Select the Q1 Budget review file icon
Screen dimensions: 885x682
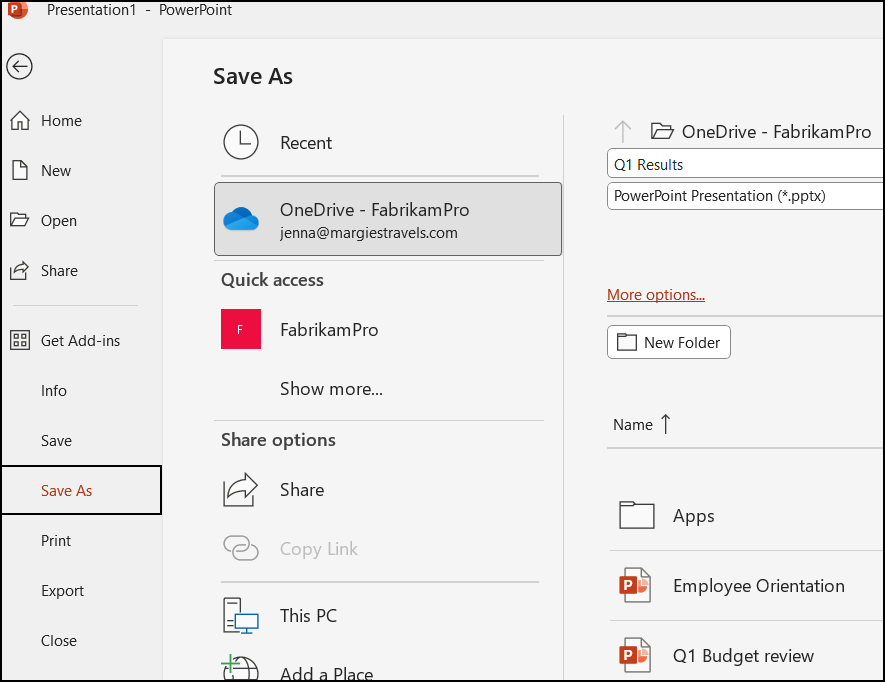pyautogui.click(x=634, y=655)
